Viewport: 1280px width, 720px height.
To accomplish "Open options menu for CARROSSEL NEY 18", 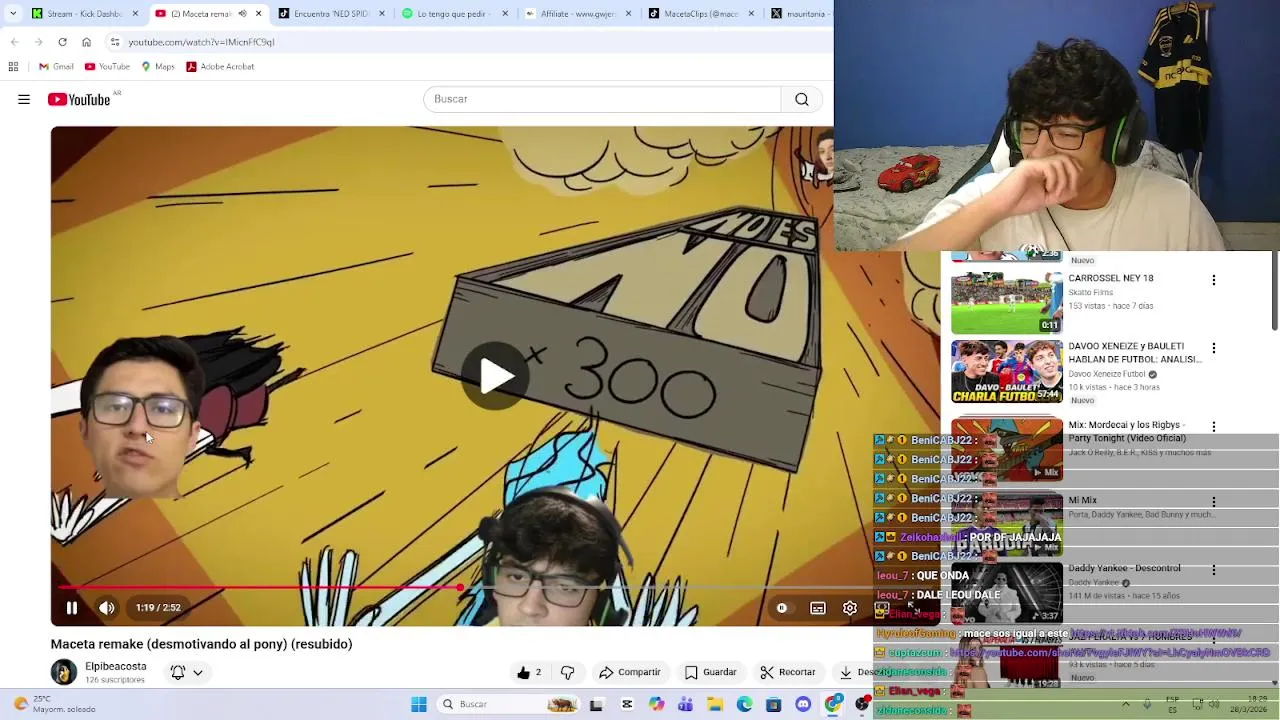I will click(1214, 280).
